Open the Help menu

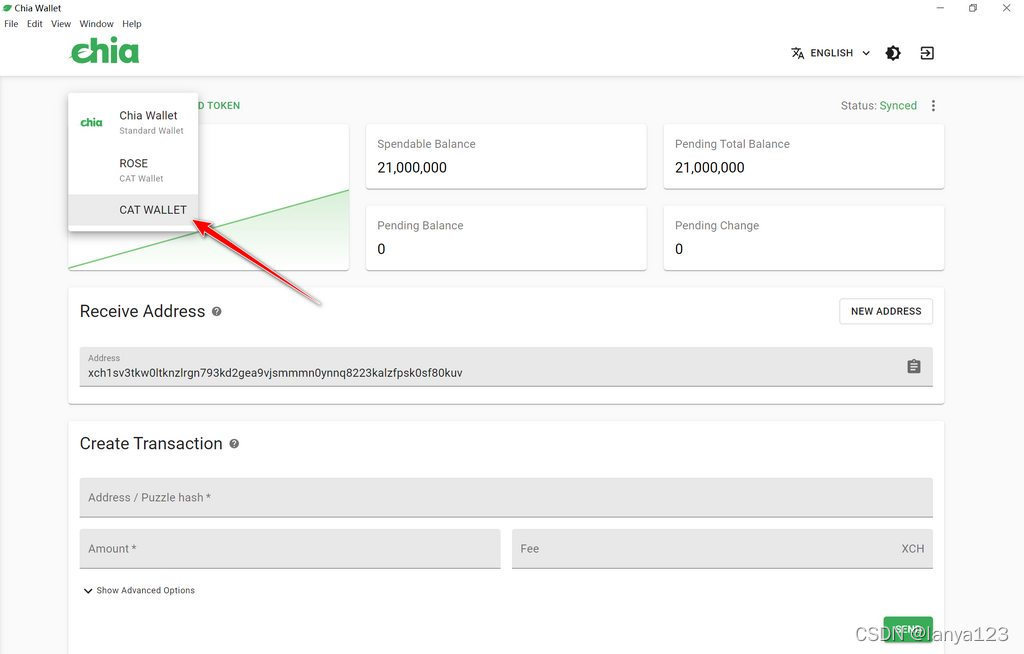(131, 24)
